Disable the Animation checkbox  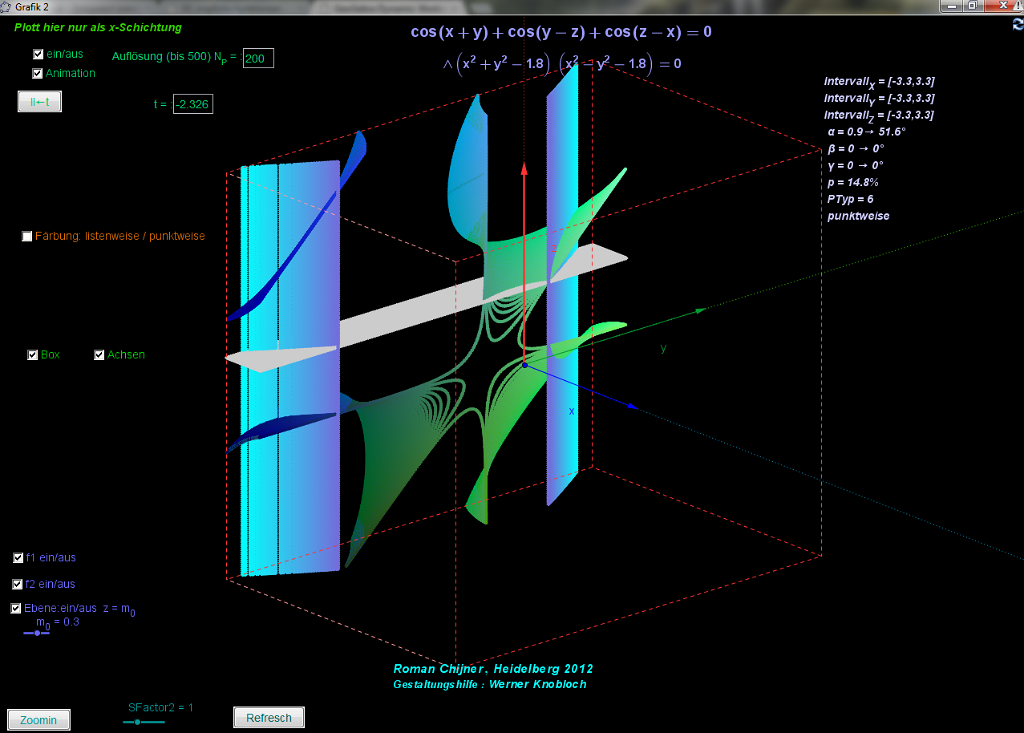pyautogui.click(x=38, y=73)
